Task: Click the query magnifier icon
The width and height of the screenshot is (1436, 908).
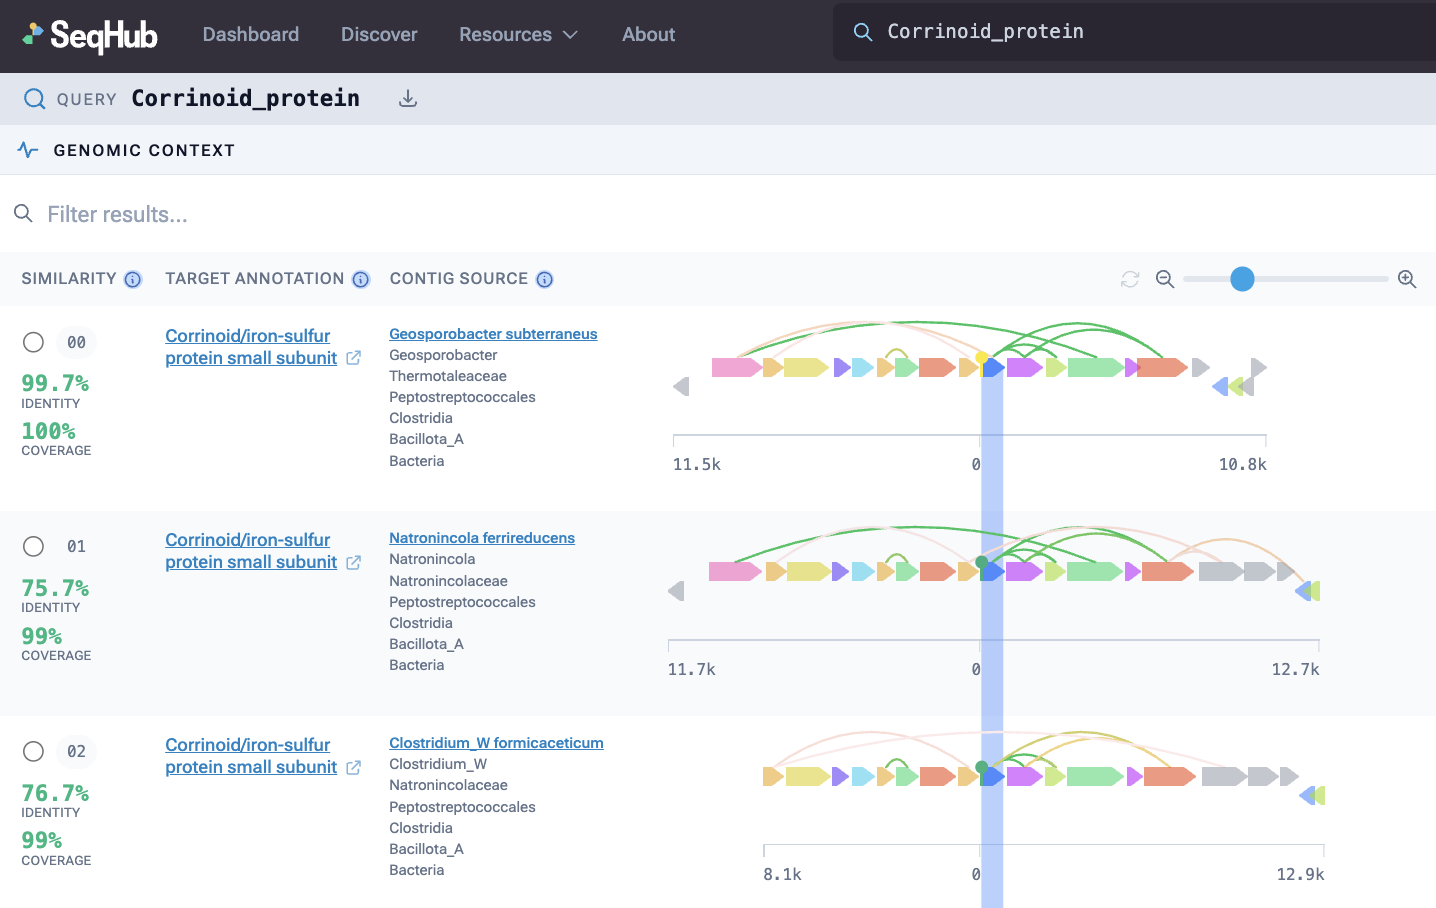Action: click(x=34, y=98)
